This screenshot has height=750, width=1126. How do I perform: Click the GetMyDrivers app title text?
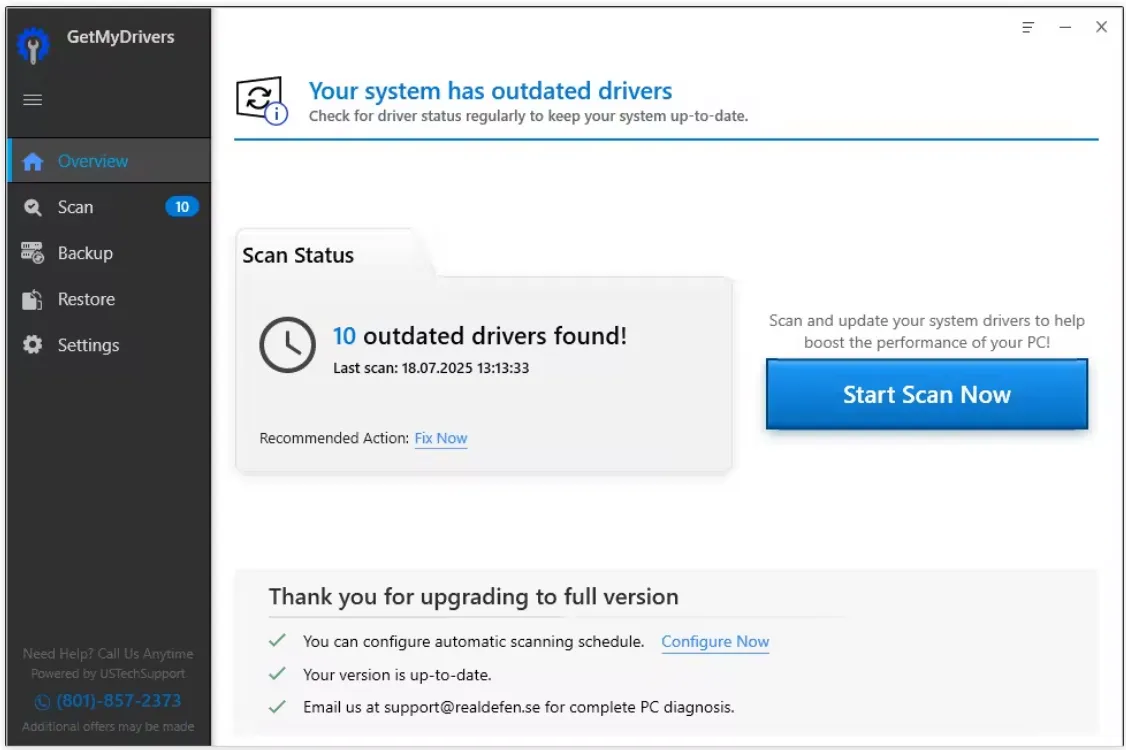(121, 37)
